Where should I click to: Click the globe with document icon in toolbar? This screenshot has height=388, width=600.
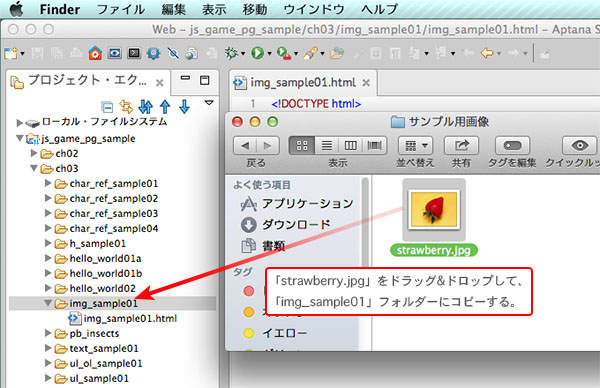pos(192,53)
